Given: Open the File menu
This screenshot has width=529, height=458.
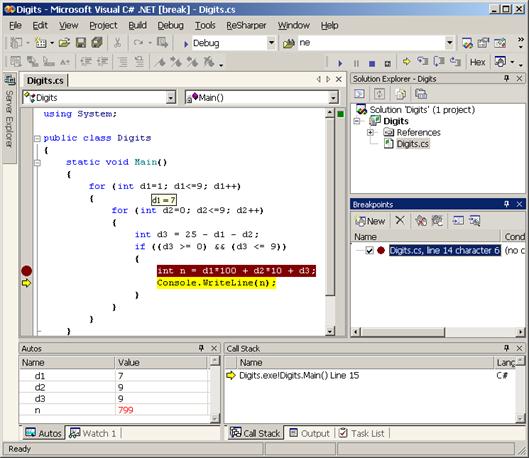Looking at the screenshot, I should pos(15,25).
